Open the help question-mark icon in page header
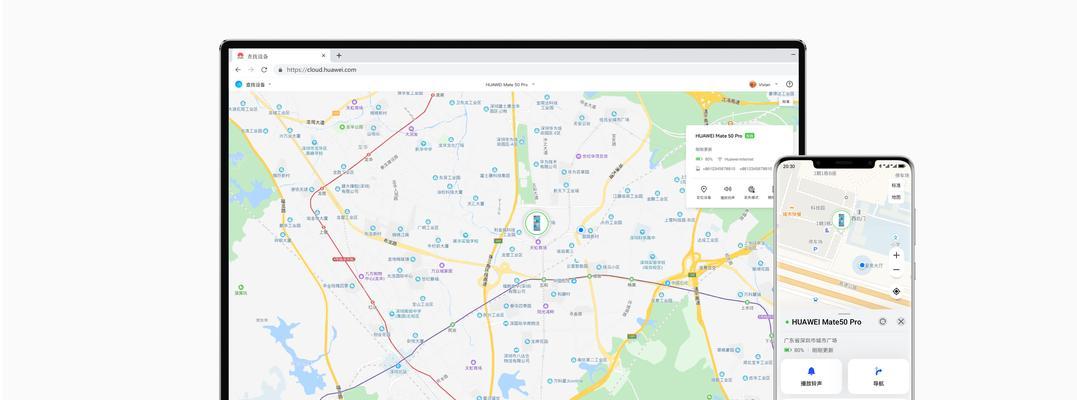The height and width of the screenshot is (400, 1077). pyautogui.click(x=789, y=84)
